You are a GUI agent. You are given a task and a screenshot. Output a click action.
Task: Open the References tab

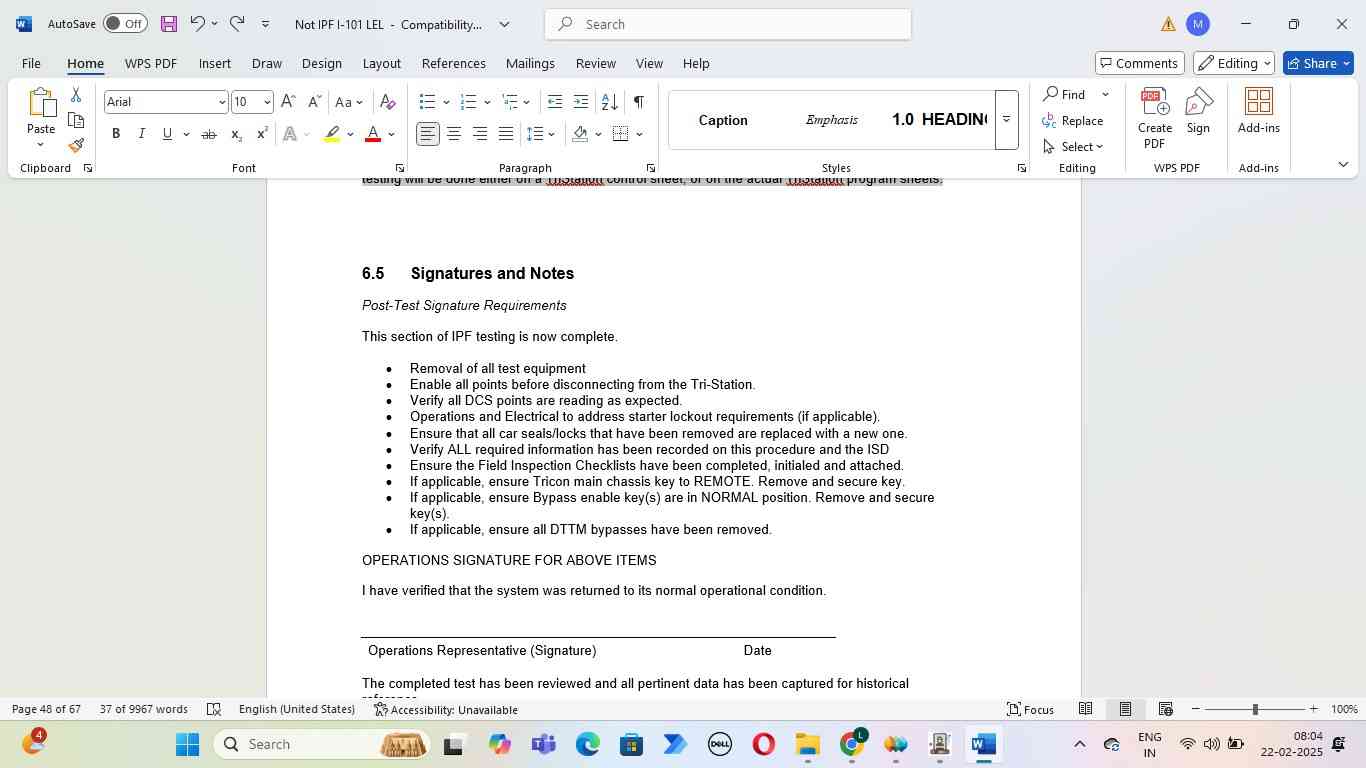454,63
